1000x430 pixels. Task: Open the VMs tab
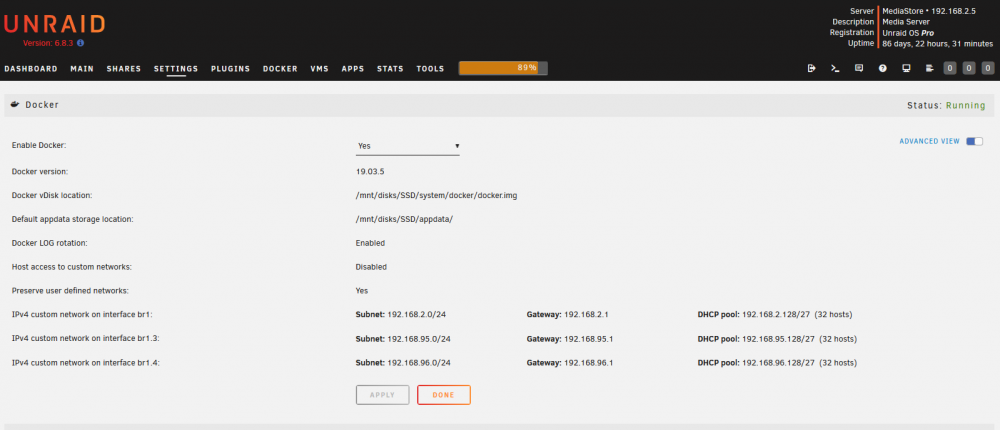(x=320, y=69)
